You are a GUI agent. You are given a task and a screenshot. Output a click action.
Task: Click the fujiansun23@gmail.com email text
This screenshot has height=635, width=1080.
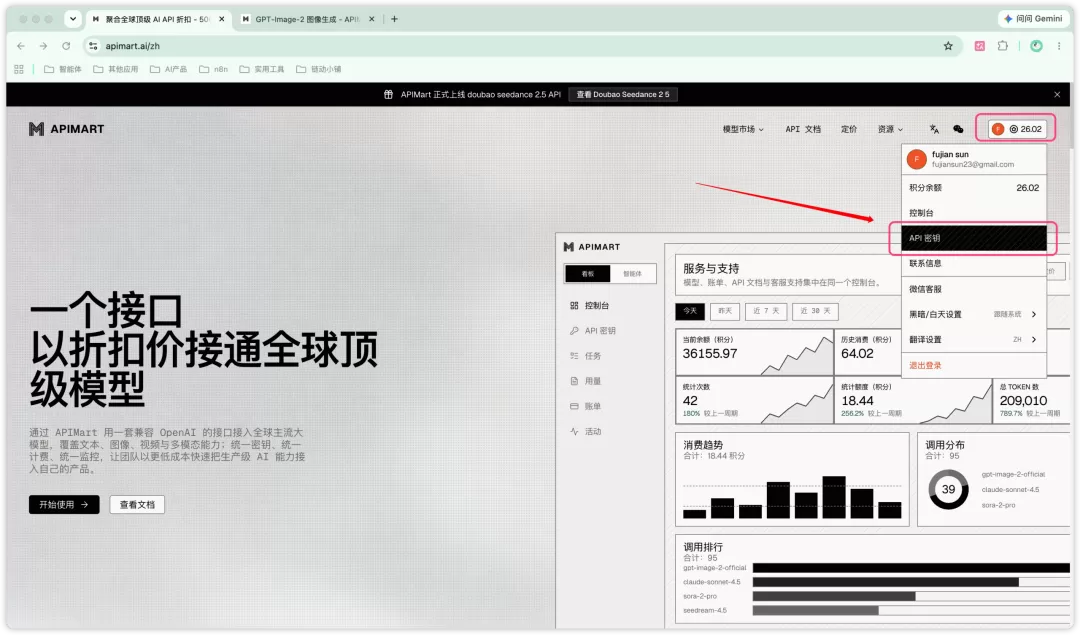973,165
